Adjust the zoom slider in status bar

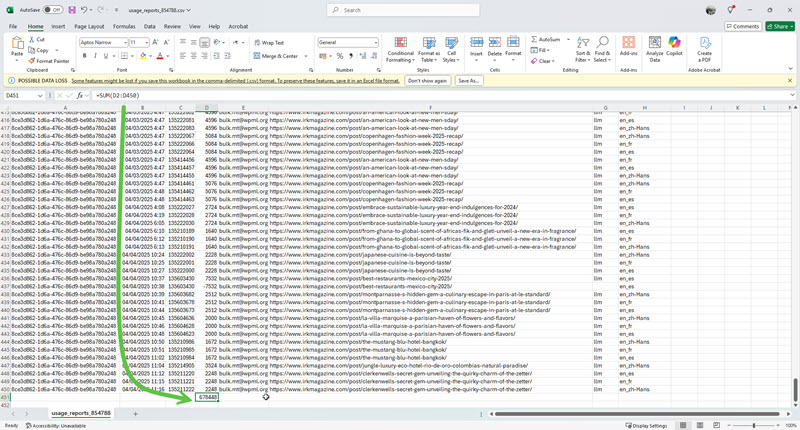[x=754, y=425]
